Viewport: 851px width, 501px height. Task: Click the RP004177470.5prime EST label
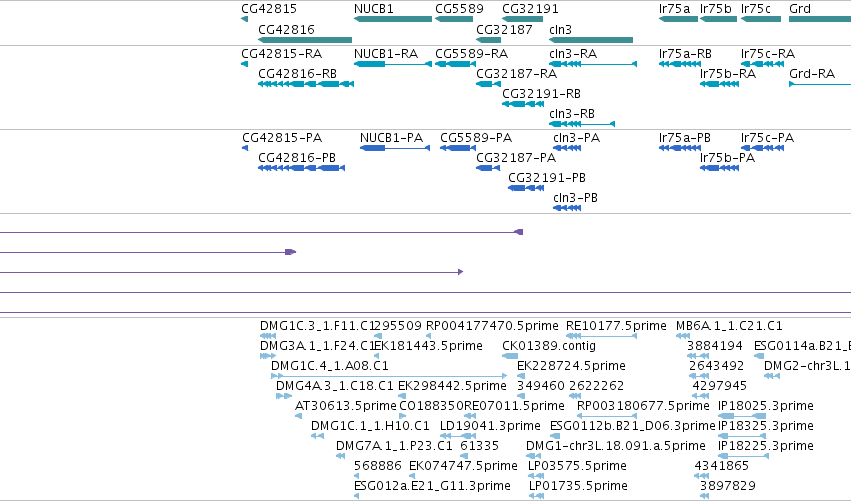tap(492, 326)
